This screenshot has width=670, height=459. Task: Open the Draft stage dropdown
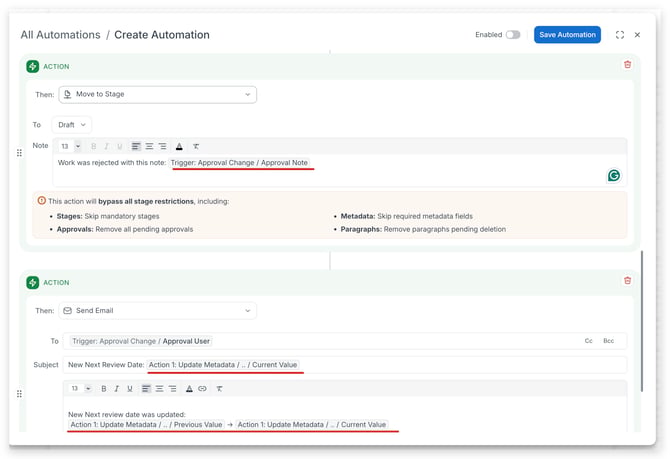(72, 125)
